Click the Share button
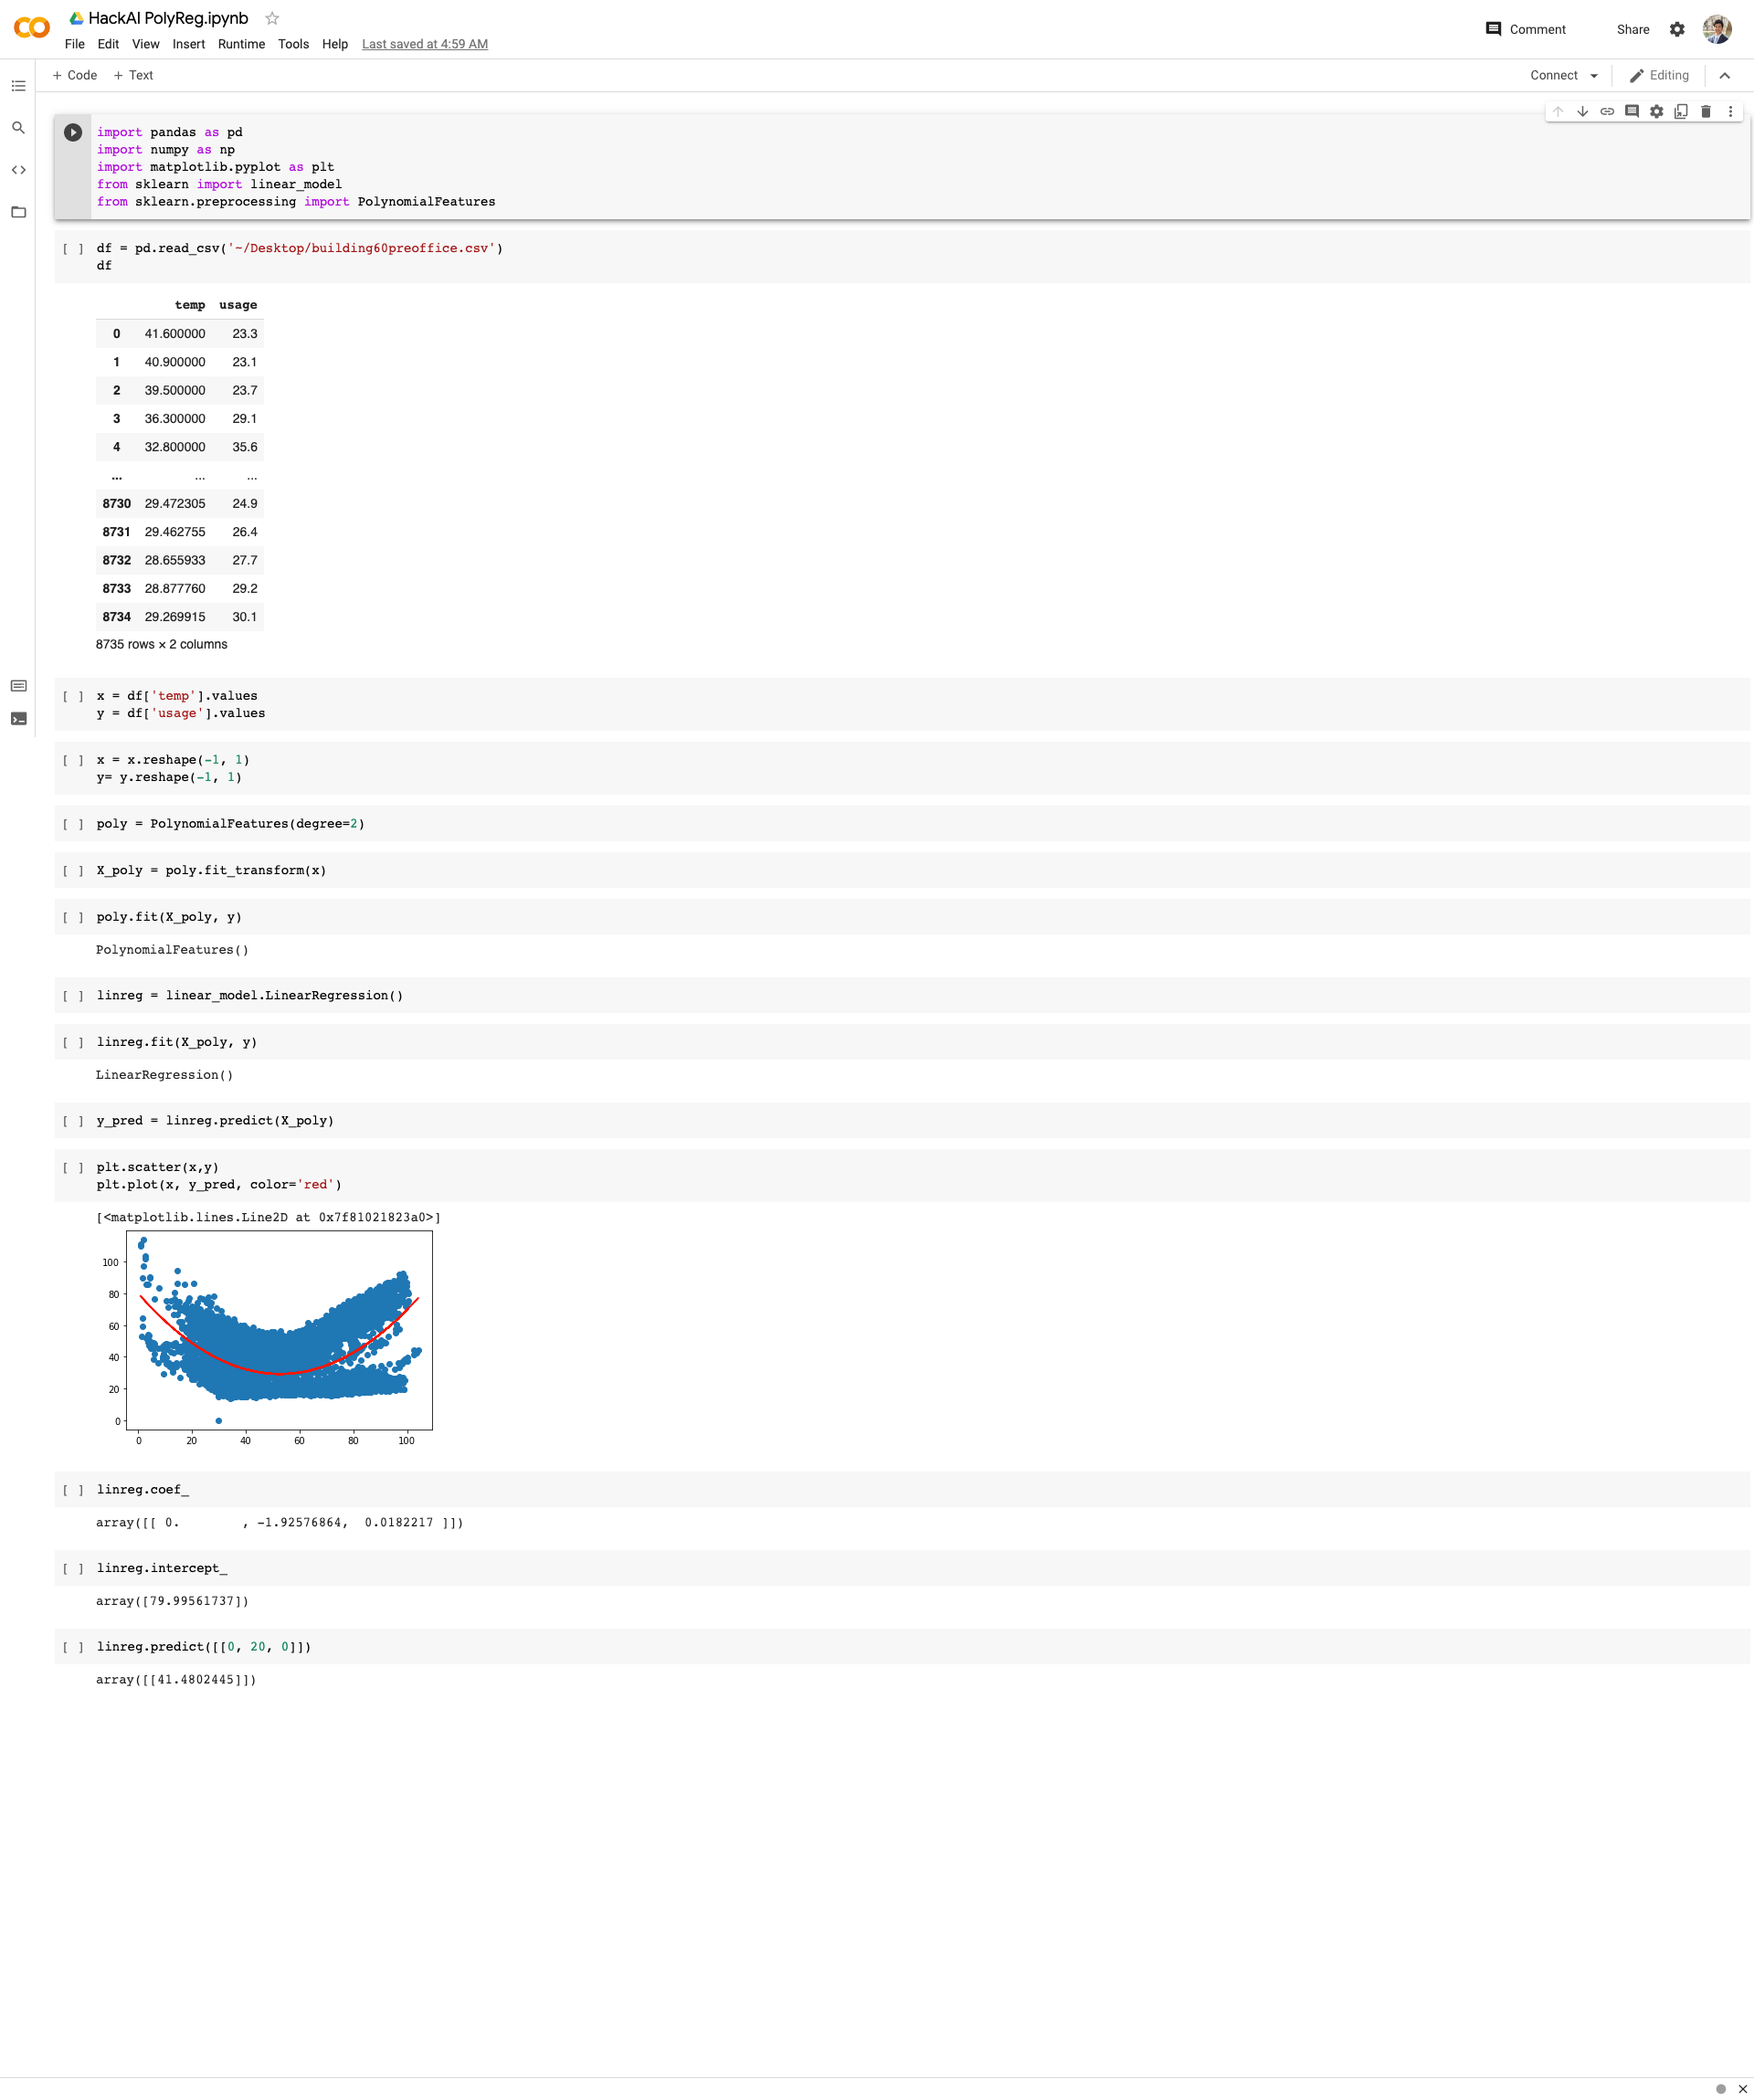Image resolution: width=1754 pixels, height=2100 pixels. coord(1632,30)
